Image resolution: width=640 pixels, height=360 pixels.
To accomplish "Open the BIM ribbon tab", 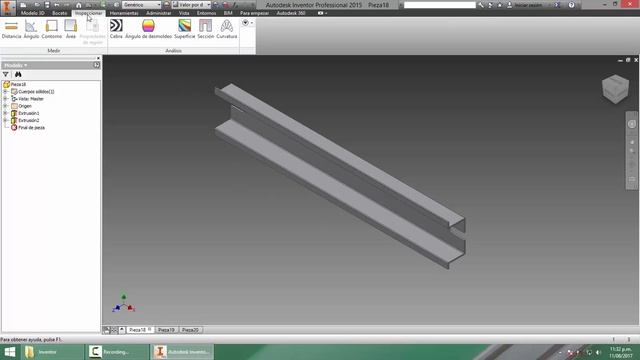I will click(x=228, y=13).
